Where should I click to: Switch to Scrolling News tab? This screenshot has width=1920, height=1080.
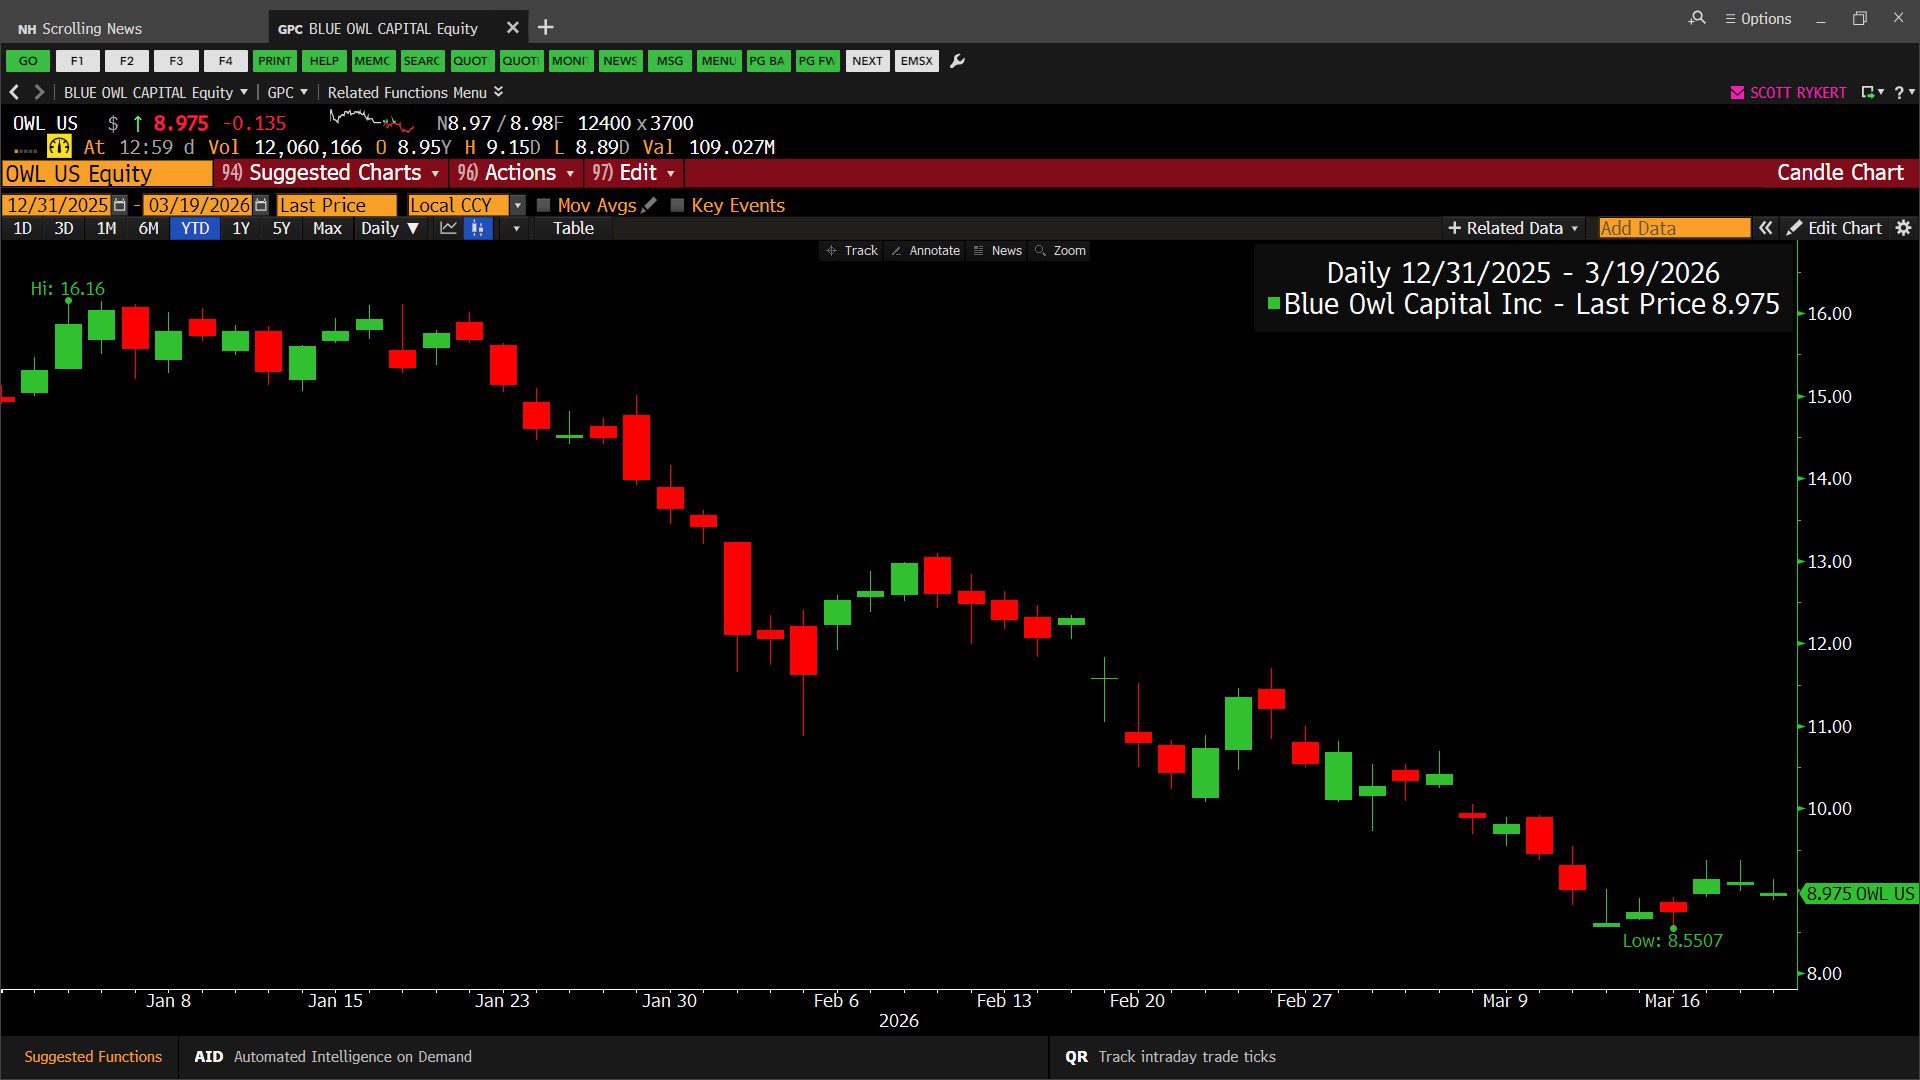pyautogui.click(x=80, y=28)
